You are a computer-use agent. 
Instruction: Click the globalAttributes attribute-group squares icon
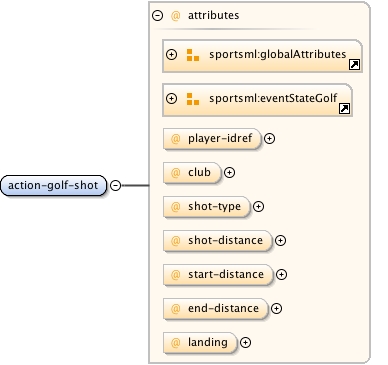193,55
